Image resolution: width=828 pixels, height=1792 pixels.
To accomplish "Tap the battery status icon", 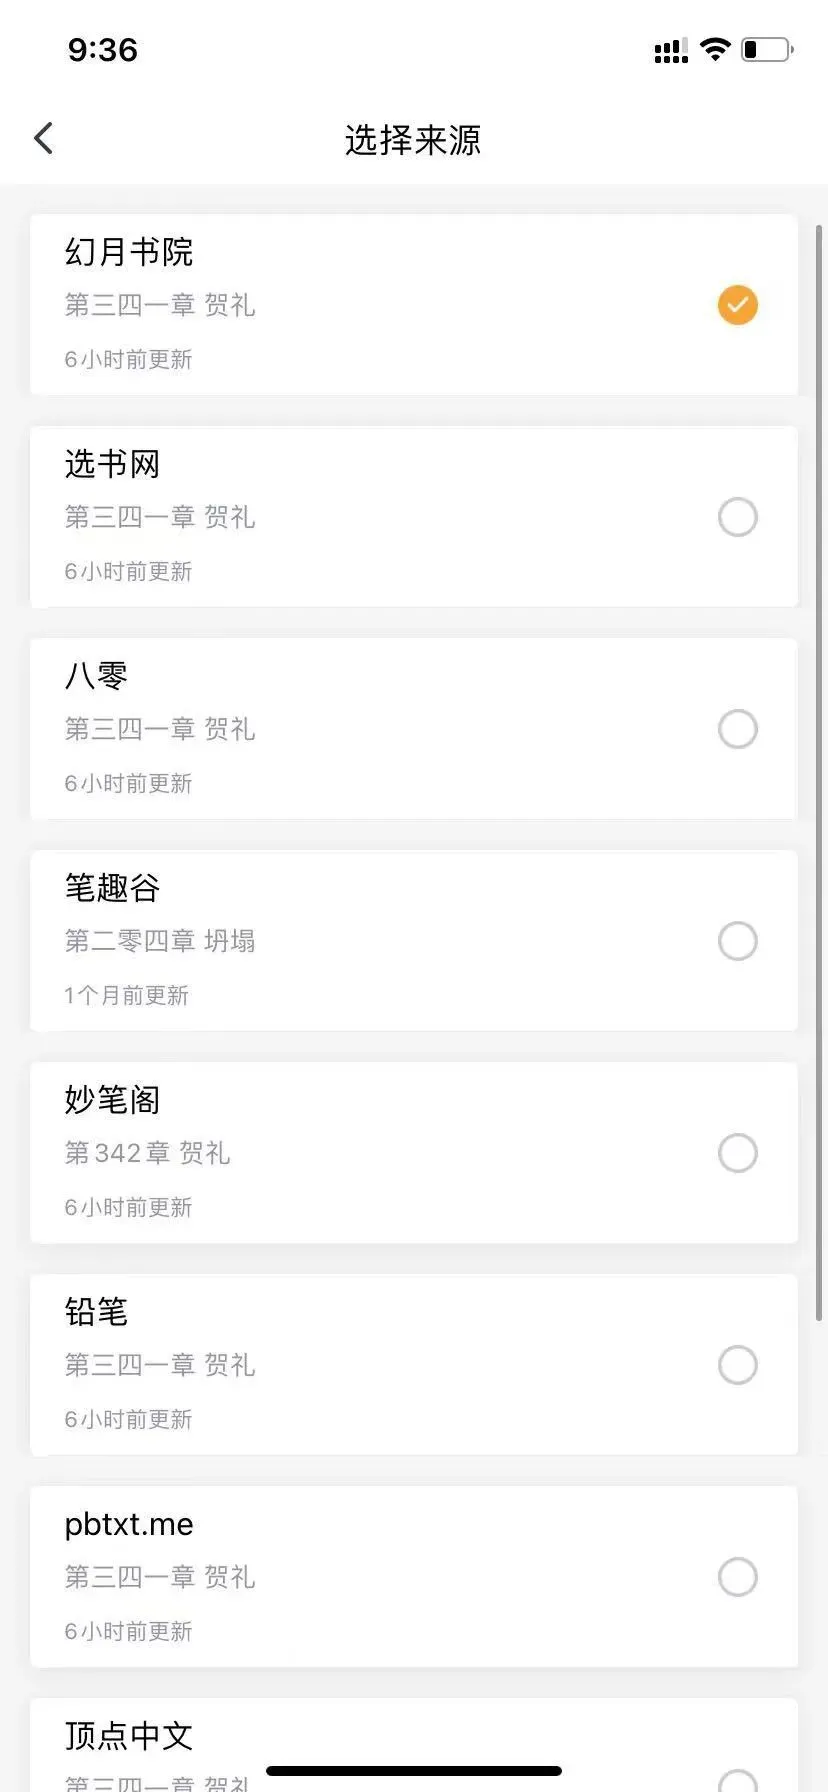I will coord(767,49).
